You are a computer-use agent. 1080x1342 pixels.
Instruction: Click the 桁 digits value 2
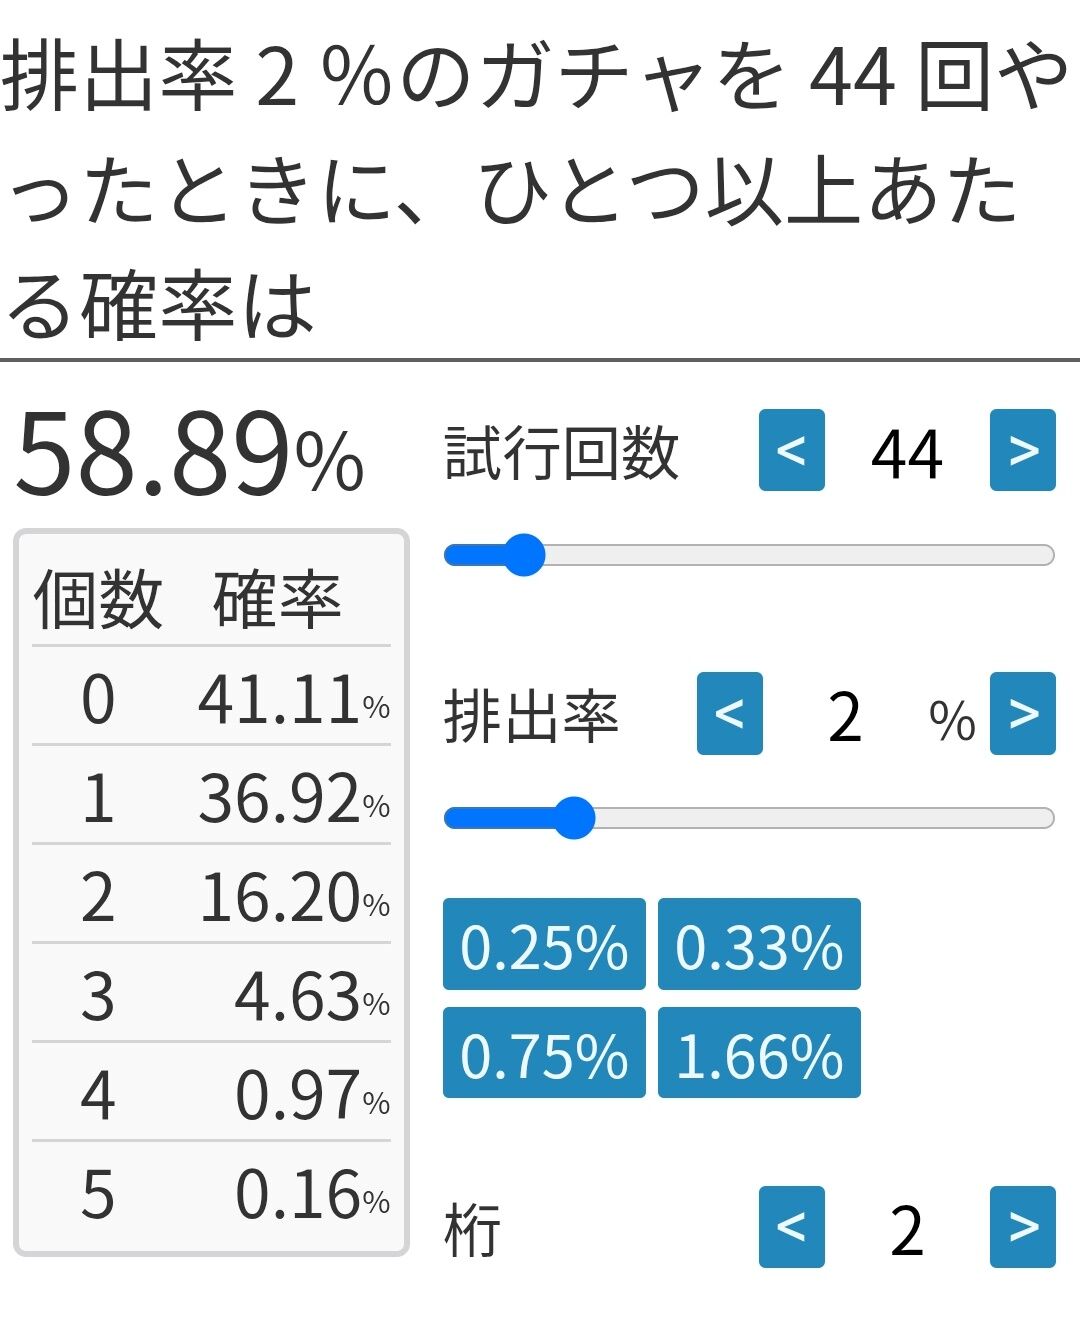click(906, 1231)
